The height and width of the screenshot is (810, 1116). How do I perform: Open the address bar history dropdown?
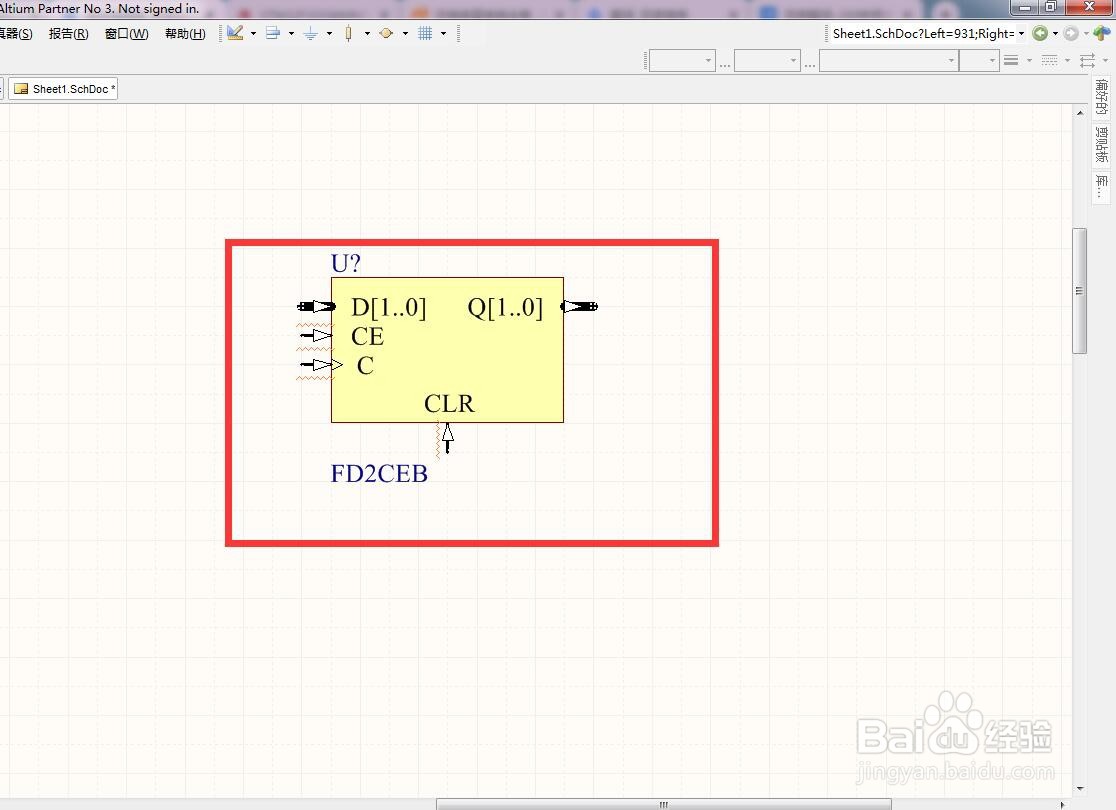click(x=1021, y=33)
